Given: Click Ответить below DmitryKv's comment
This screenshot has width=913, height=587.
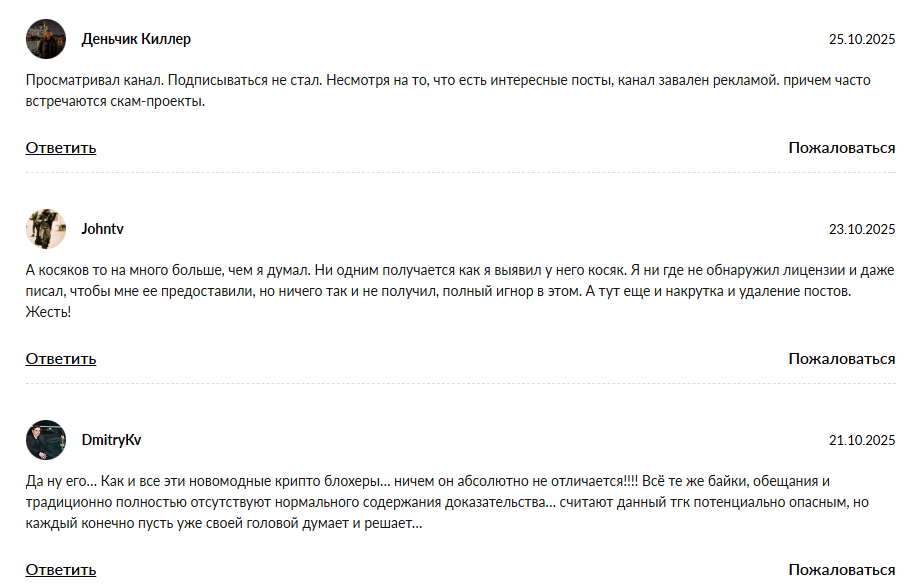Looking at the screenshot, I should (61, 570).
